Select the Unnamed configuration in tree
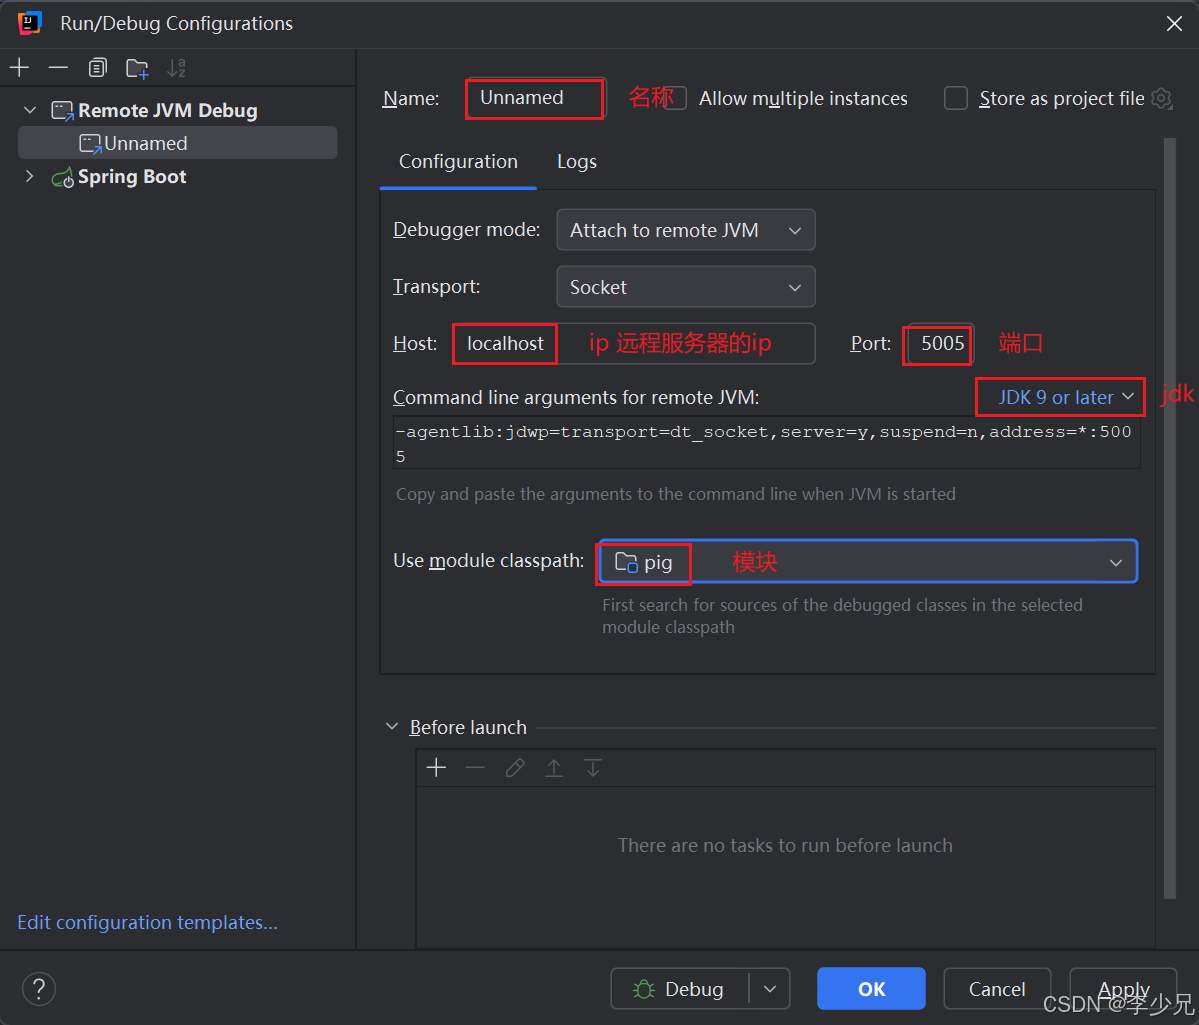1199x1025 pixels. 146,143
